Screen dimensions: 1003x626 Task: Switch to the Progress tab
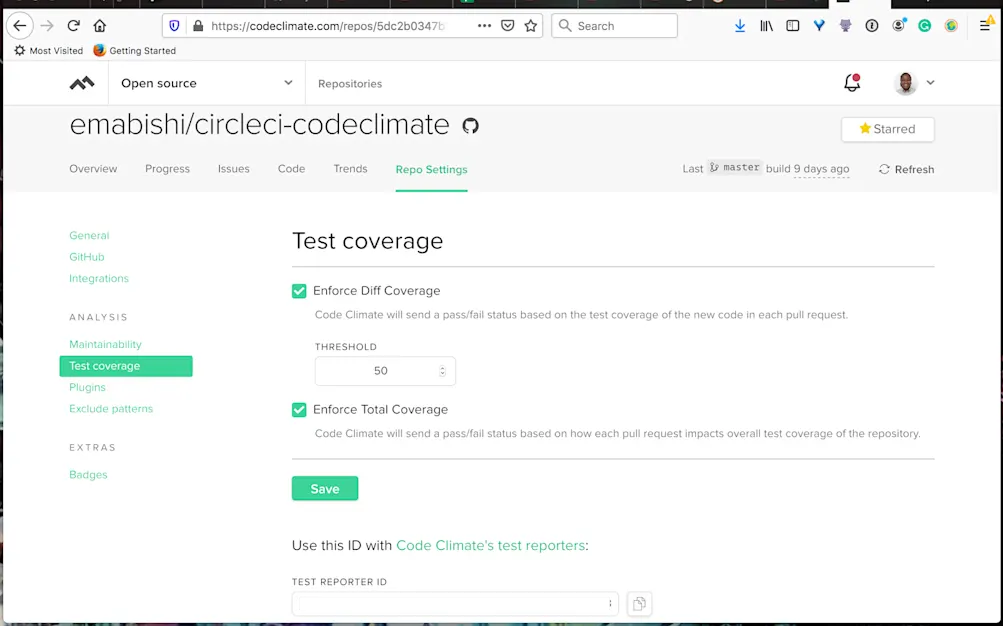point(168,169)
